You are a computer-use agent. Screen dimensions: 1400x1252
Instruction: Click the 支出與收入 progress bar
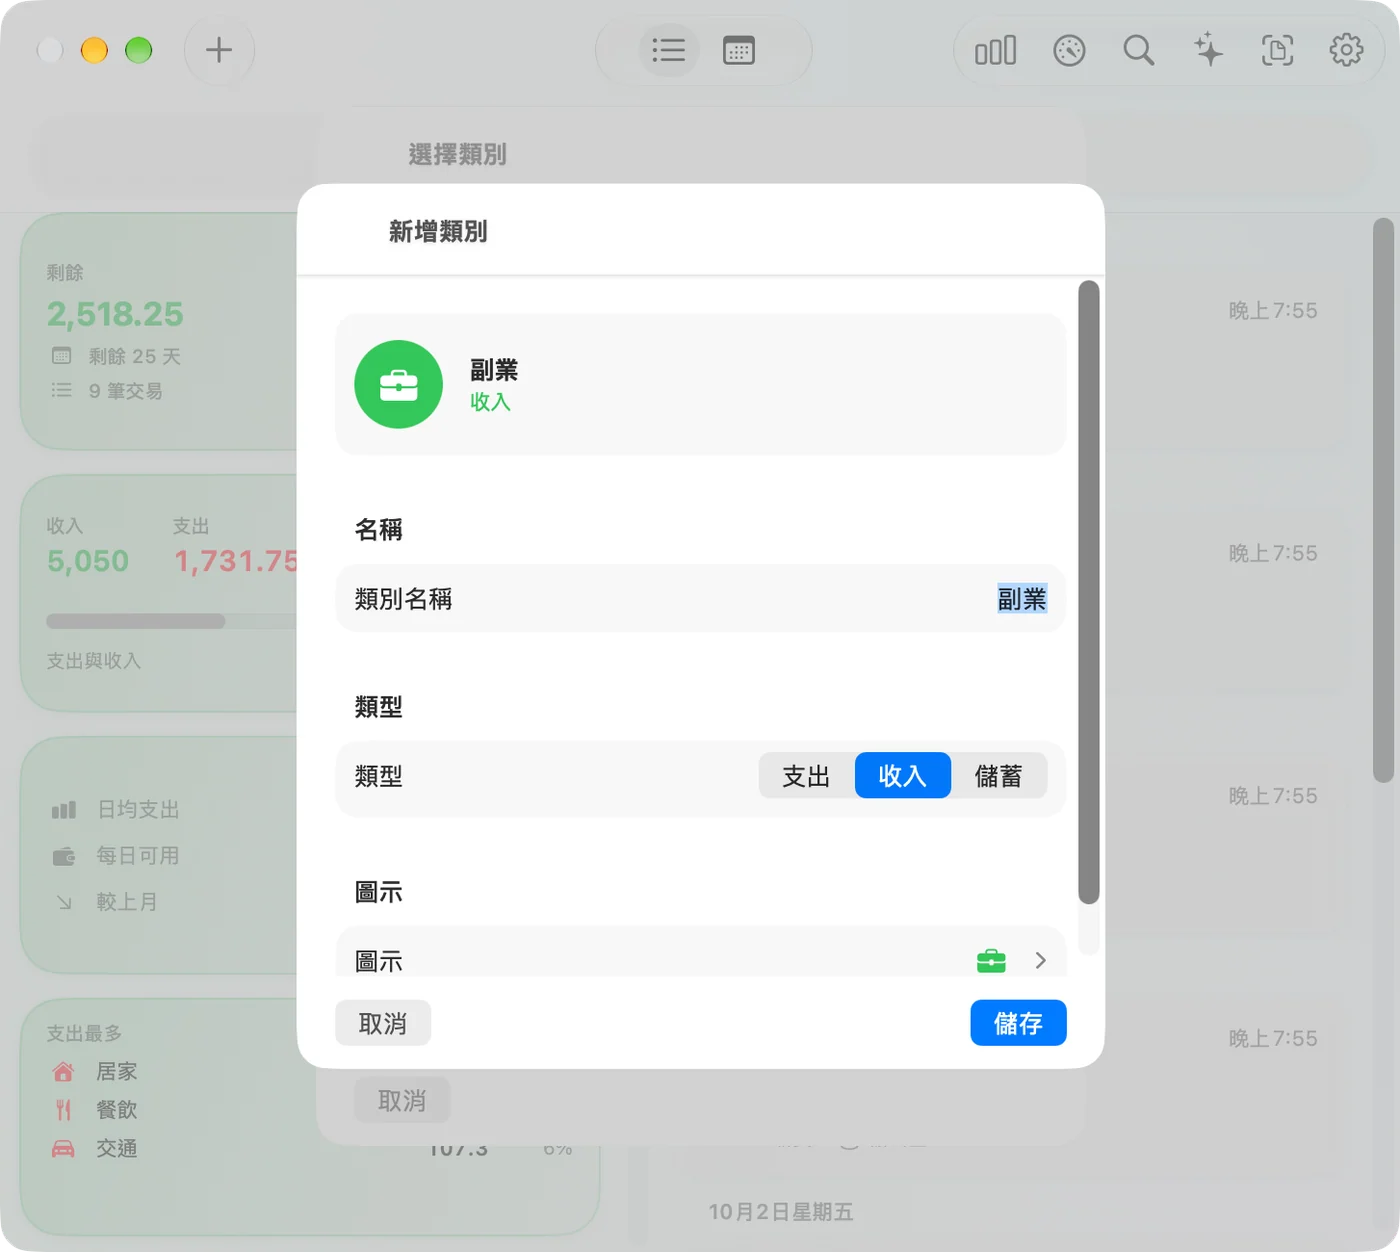(x=172, y=621)
